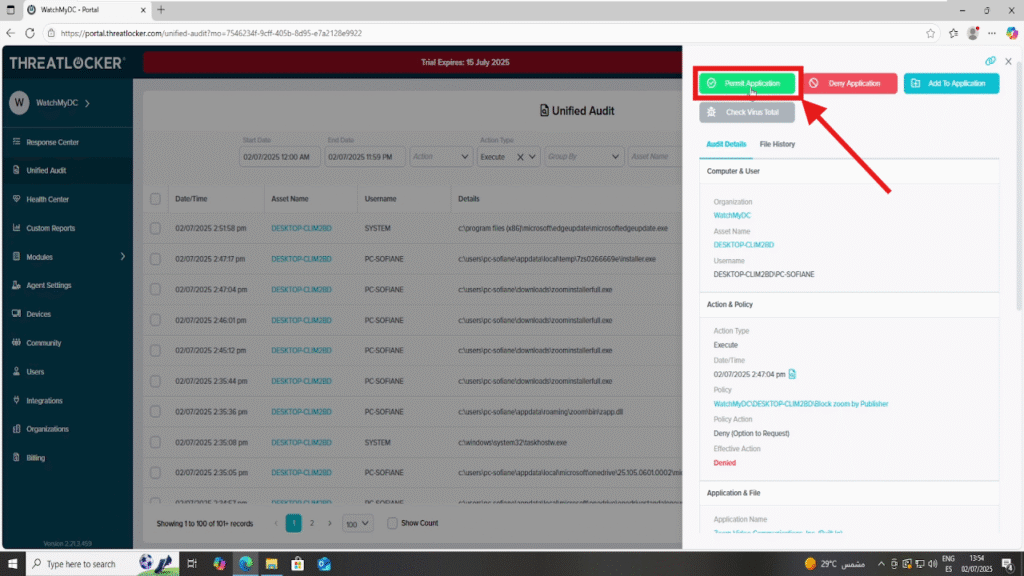Screen dimensions: 1024x576
Task: Open the Action filter dropdown
Action: point(441,157)
